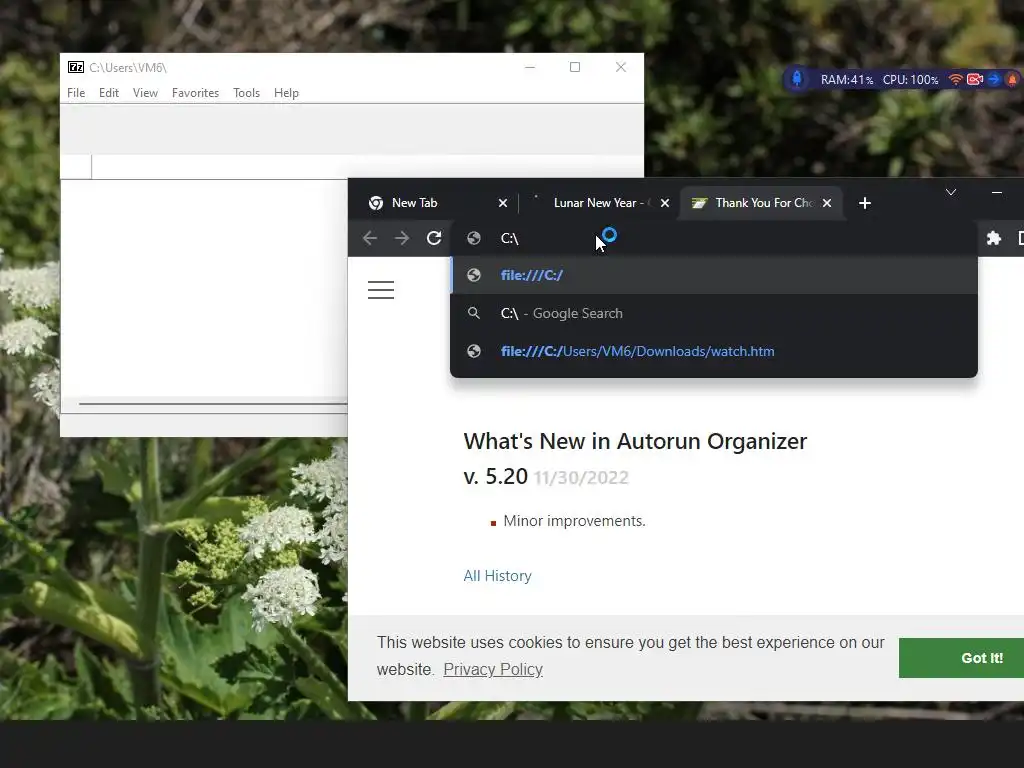
Task: Click the red camera icon in widget
Action: 975,80
